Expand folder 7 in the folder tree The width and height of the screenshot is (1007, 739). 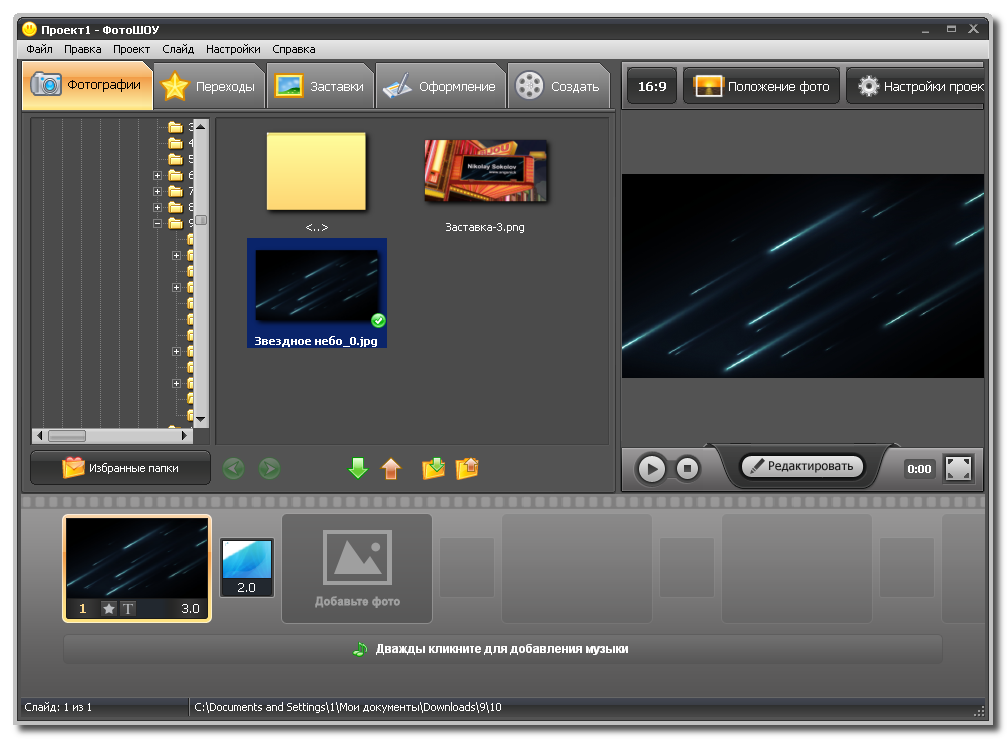coord(157,192)
